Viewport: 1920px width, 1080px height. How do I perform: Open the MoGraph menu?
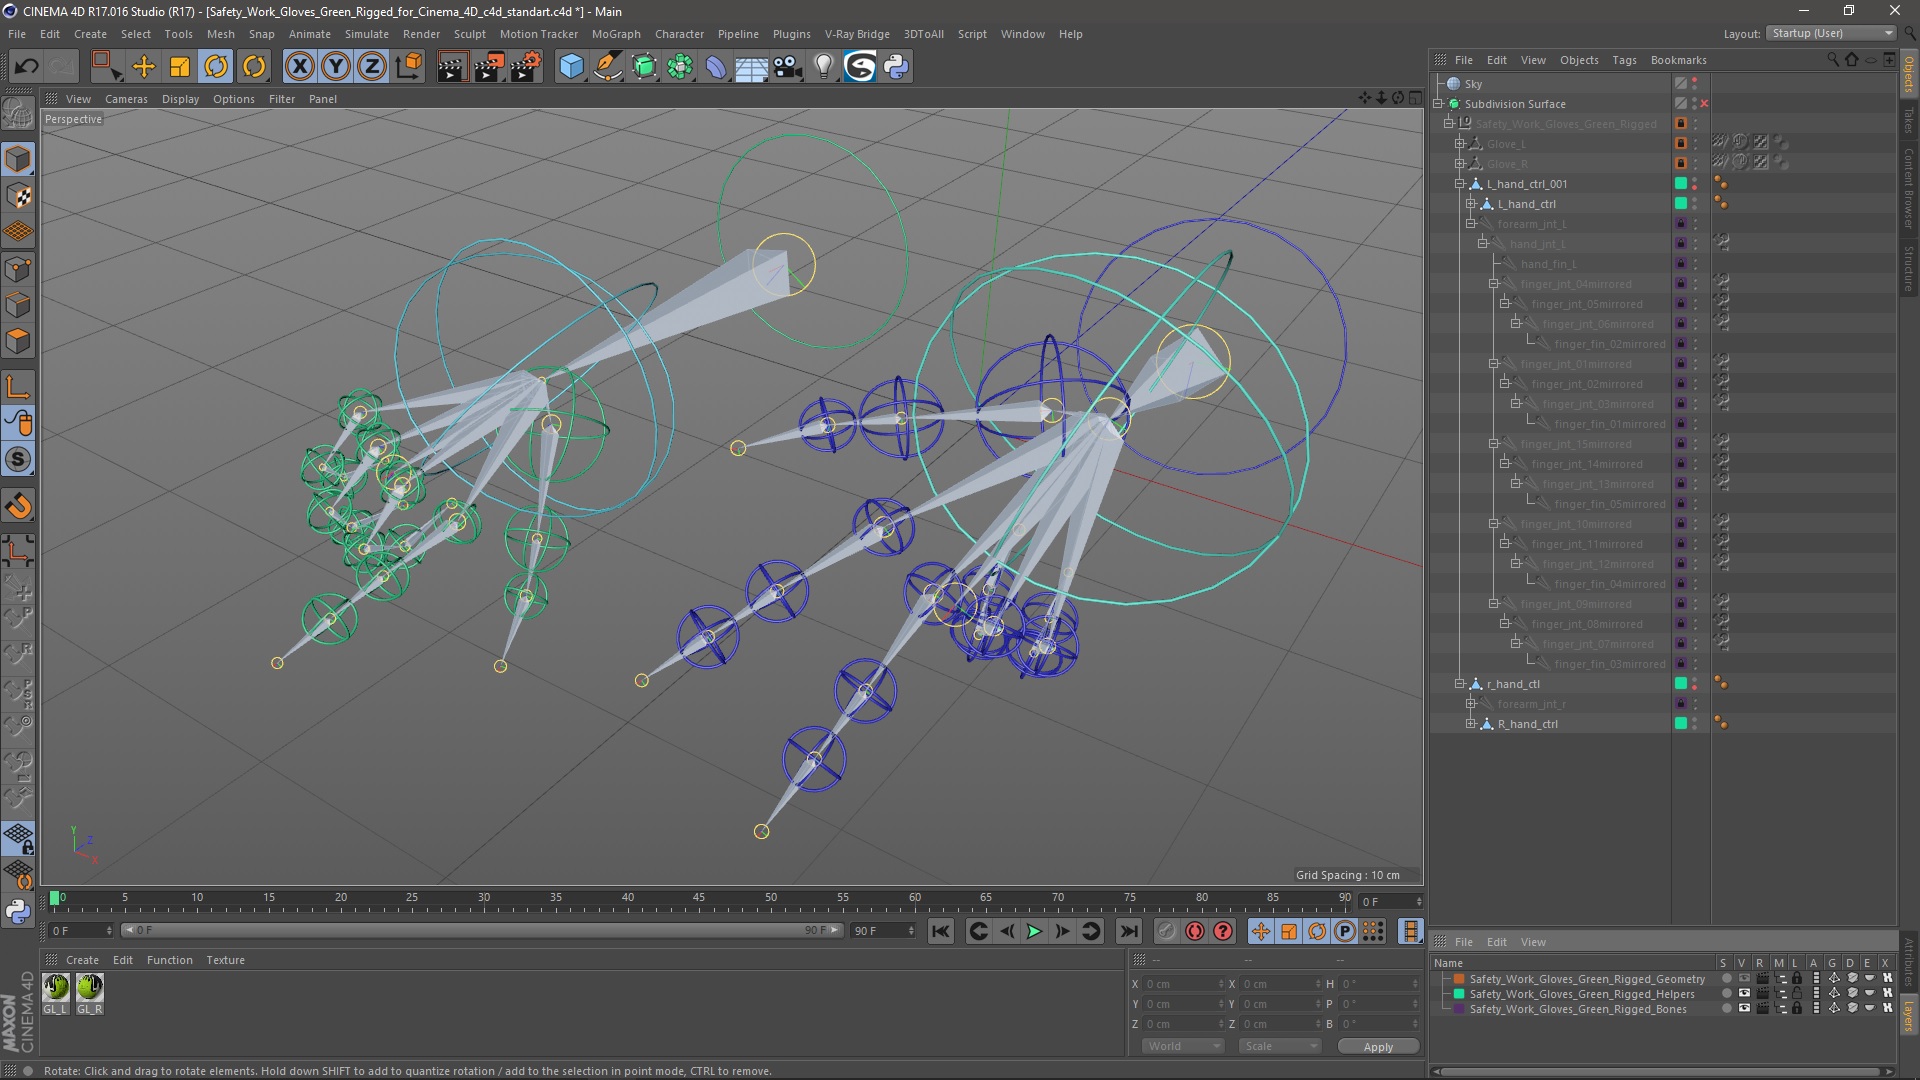(x=616, y=34)
